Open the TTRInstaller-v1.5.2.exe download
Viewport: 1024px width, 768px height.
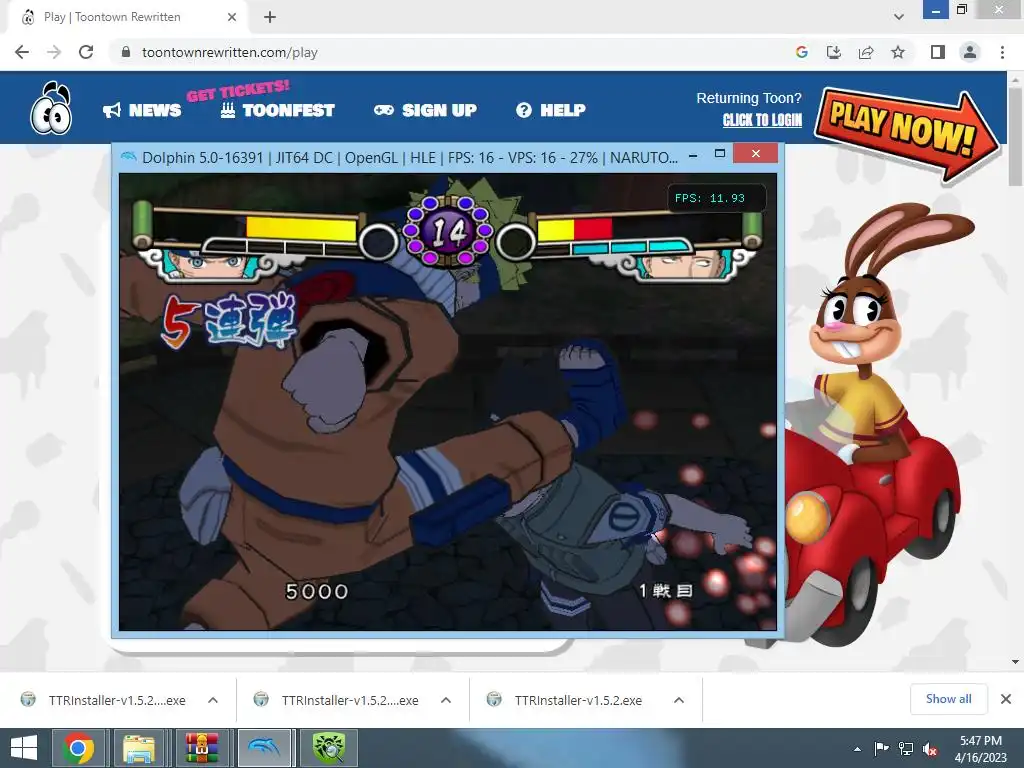(x=578, y=700)
